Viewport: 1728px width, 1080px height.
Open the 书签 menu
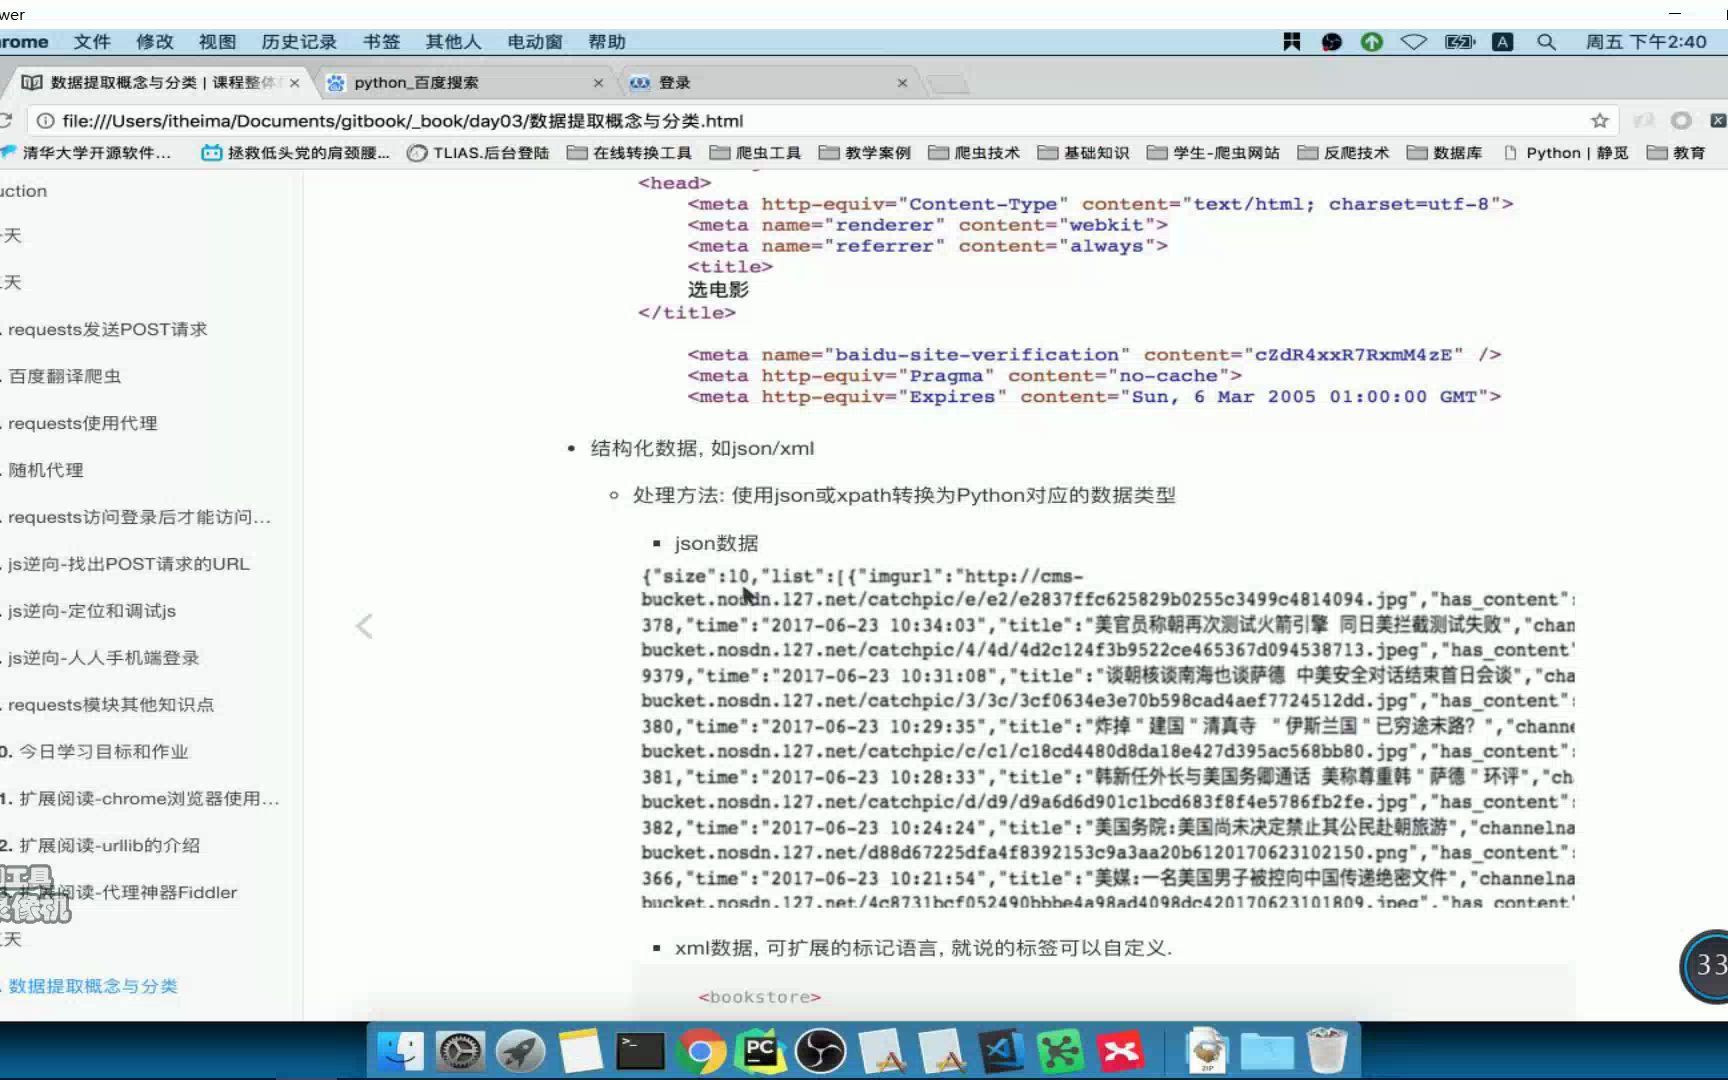click(381, 42)
